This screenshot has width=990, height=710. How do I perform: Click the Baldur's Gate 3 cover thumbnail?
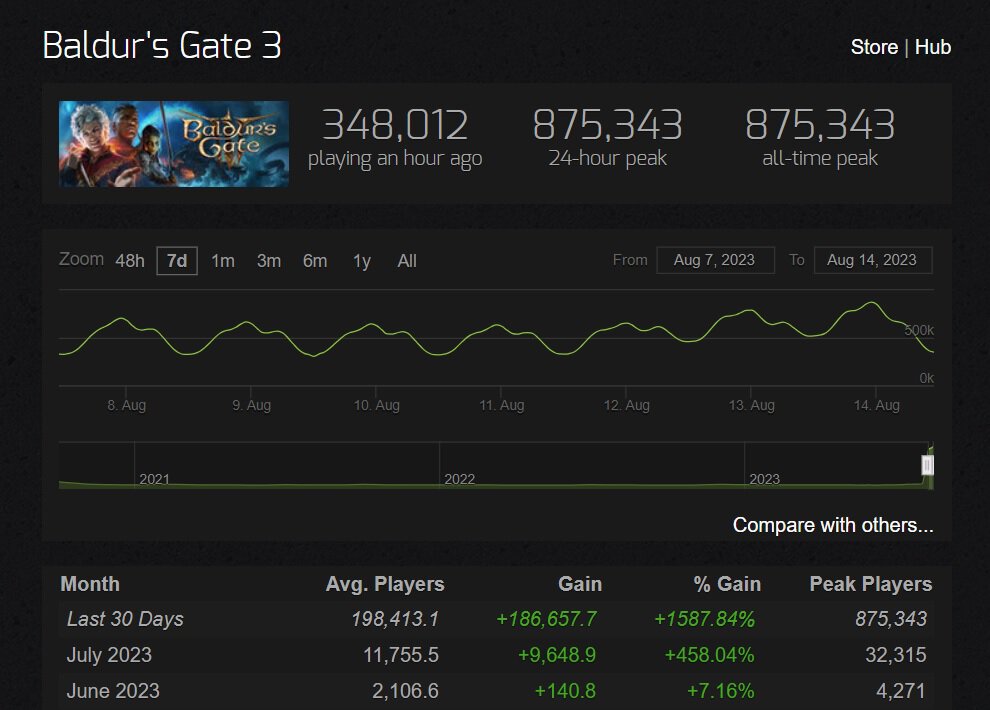point(174,144)
